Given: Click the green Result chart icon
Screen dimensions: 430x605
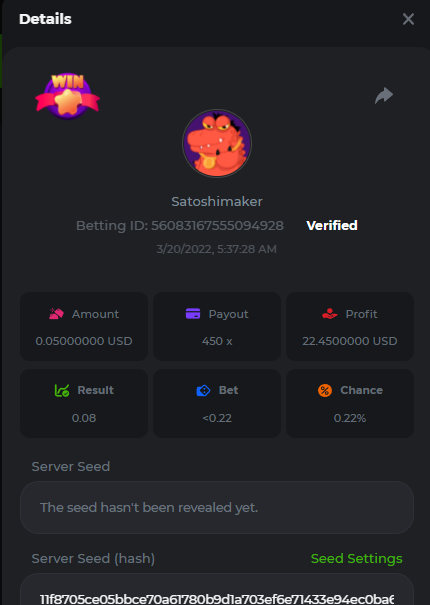Looking at the screenshot, I should (x=62, y=390).
